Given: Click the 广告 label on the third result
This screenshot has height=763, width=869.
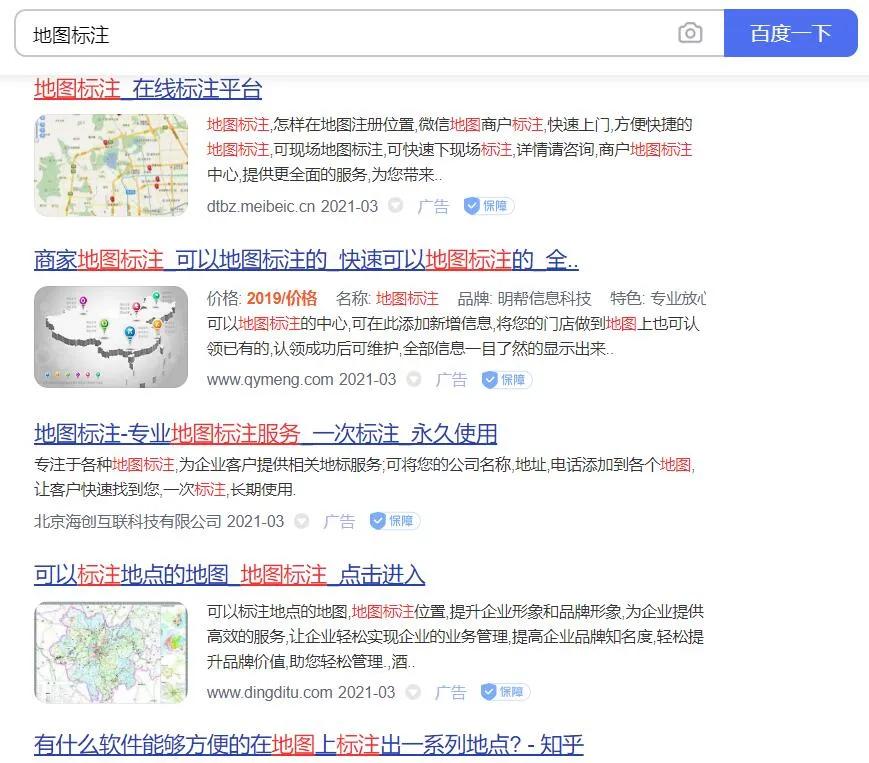Looking at the screenshot, I should click(x=339, y=521).
